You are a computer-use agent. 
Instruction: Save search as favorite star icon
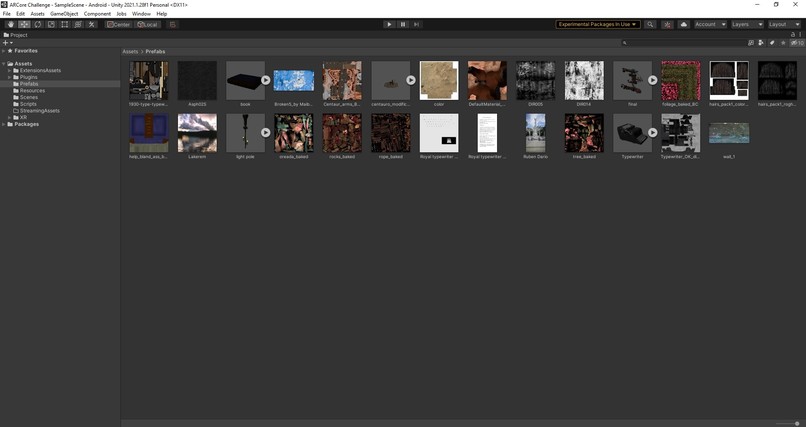[783, 43]
